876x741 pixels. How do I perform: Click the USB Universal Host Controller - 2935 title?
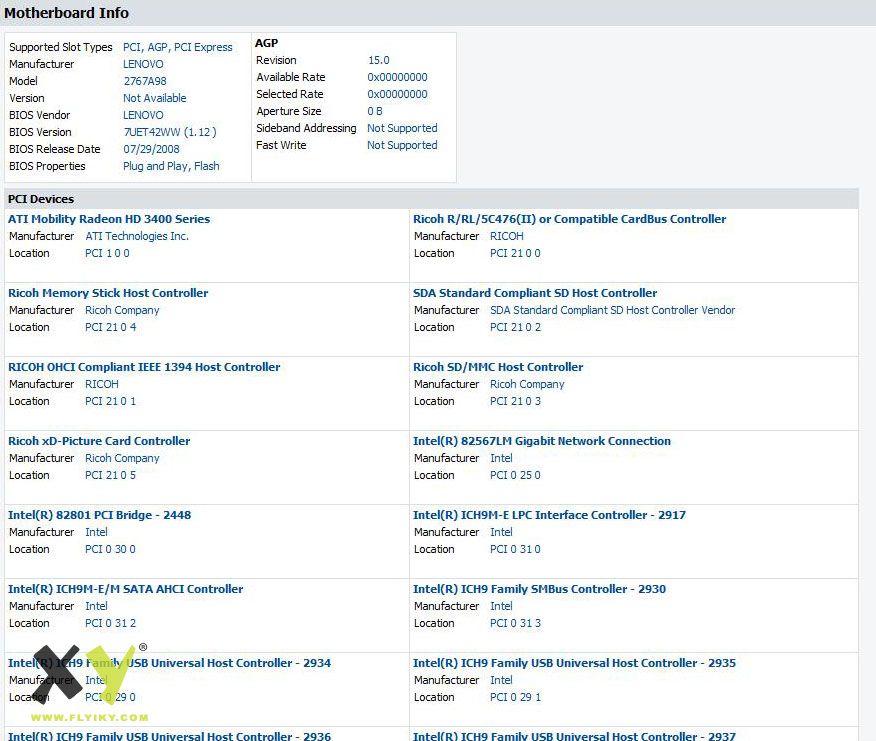574,663
